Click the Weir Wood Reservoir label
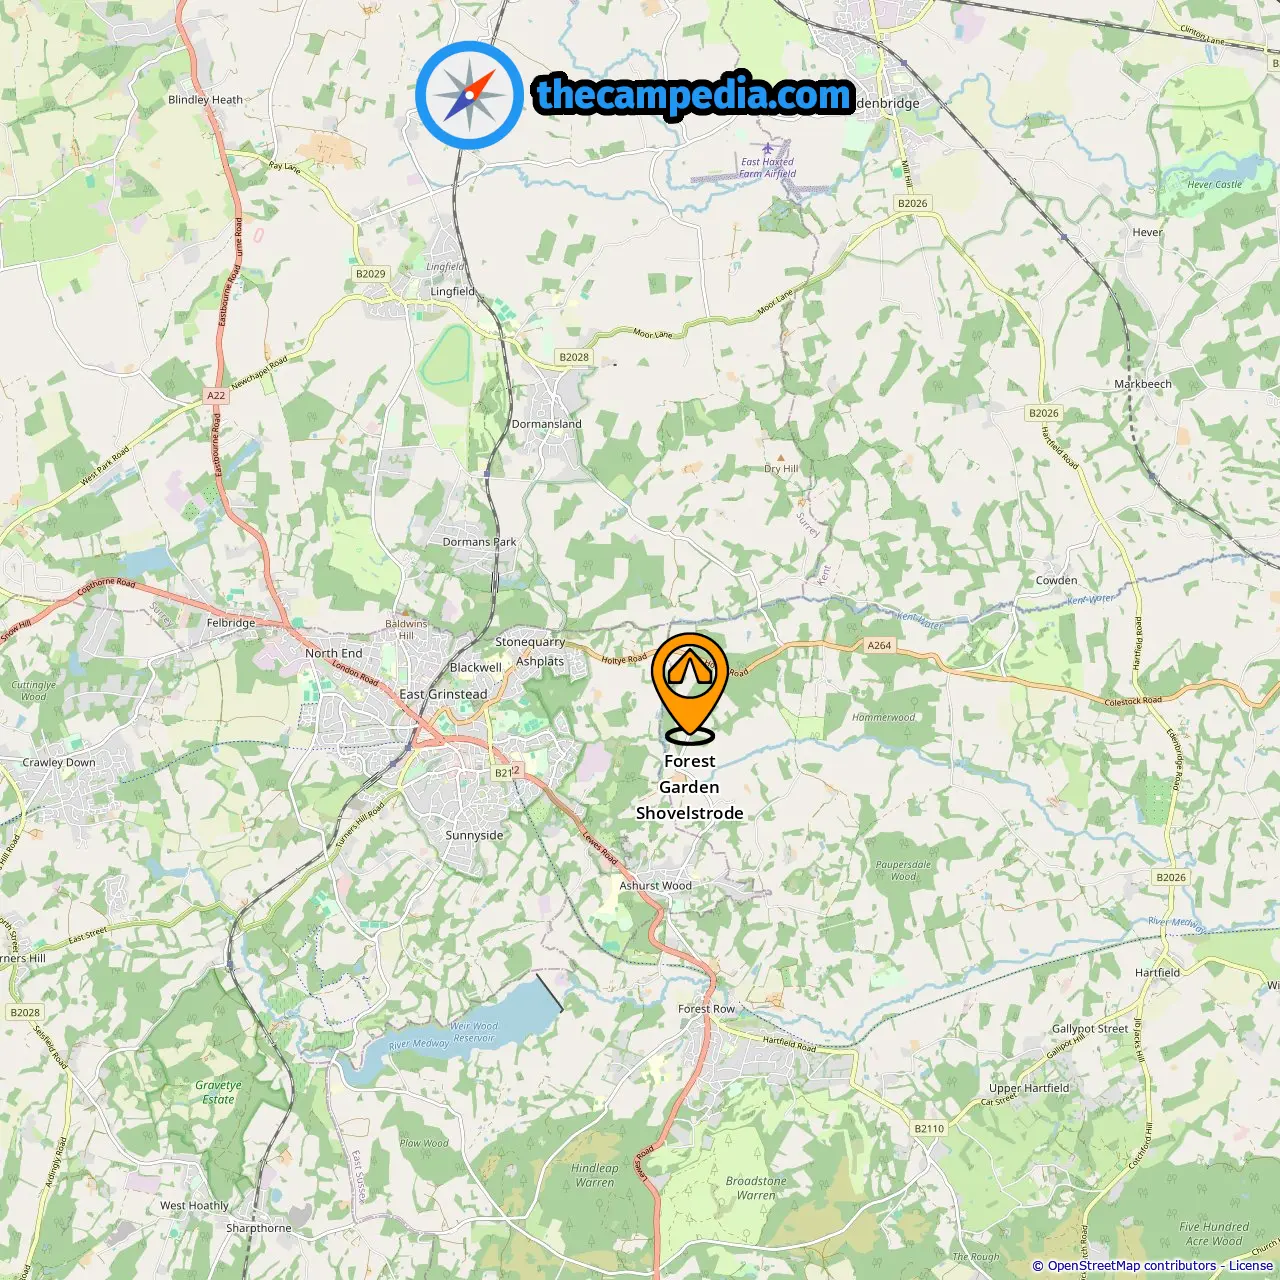 [x=473, y=1032]
